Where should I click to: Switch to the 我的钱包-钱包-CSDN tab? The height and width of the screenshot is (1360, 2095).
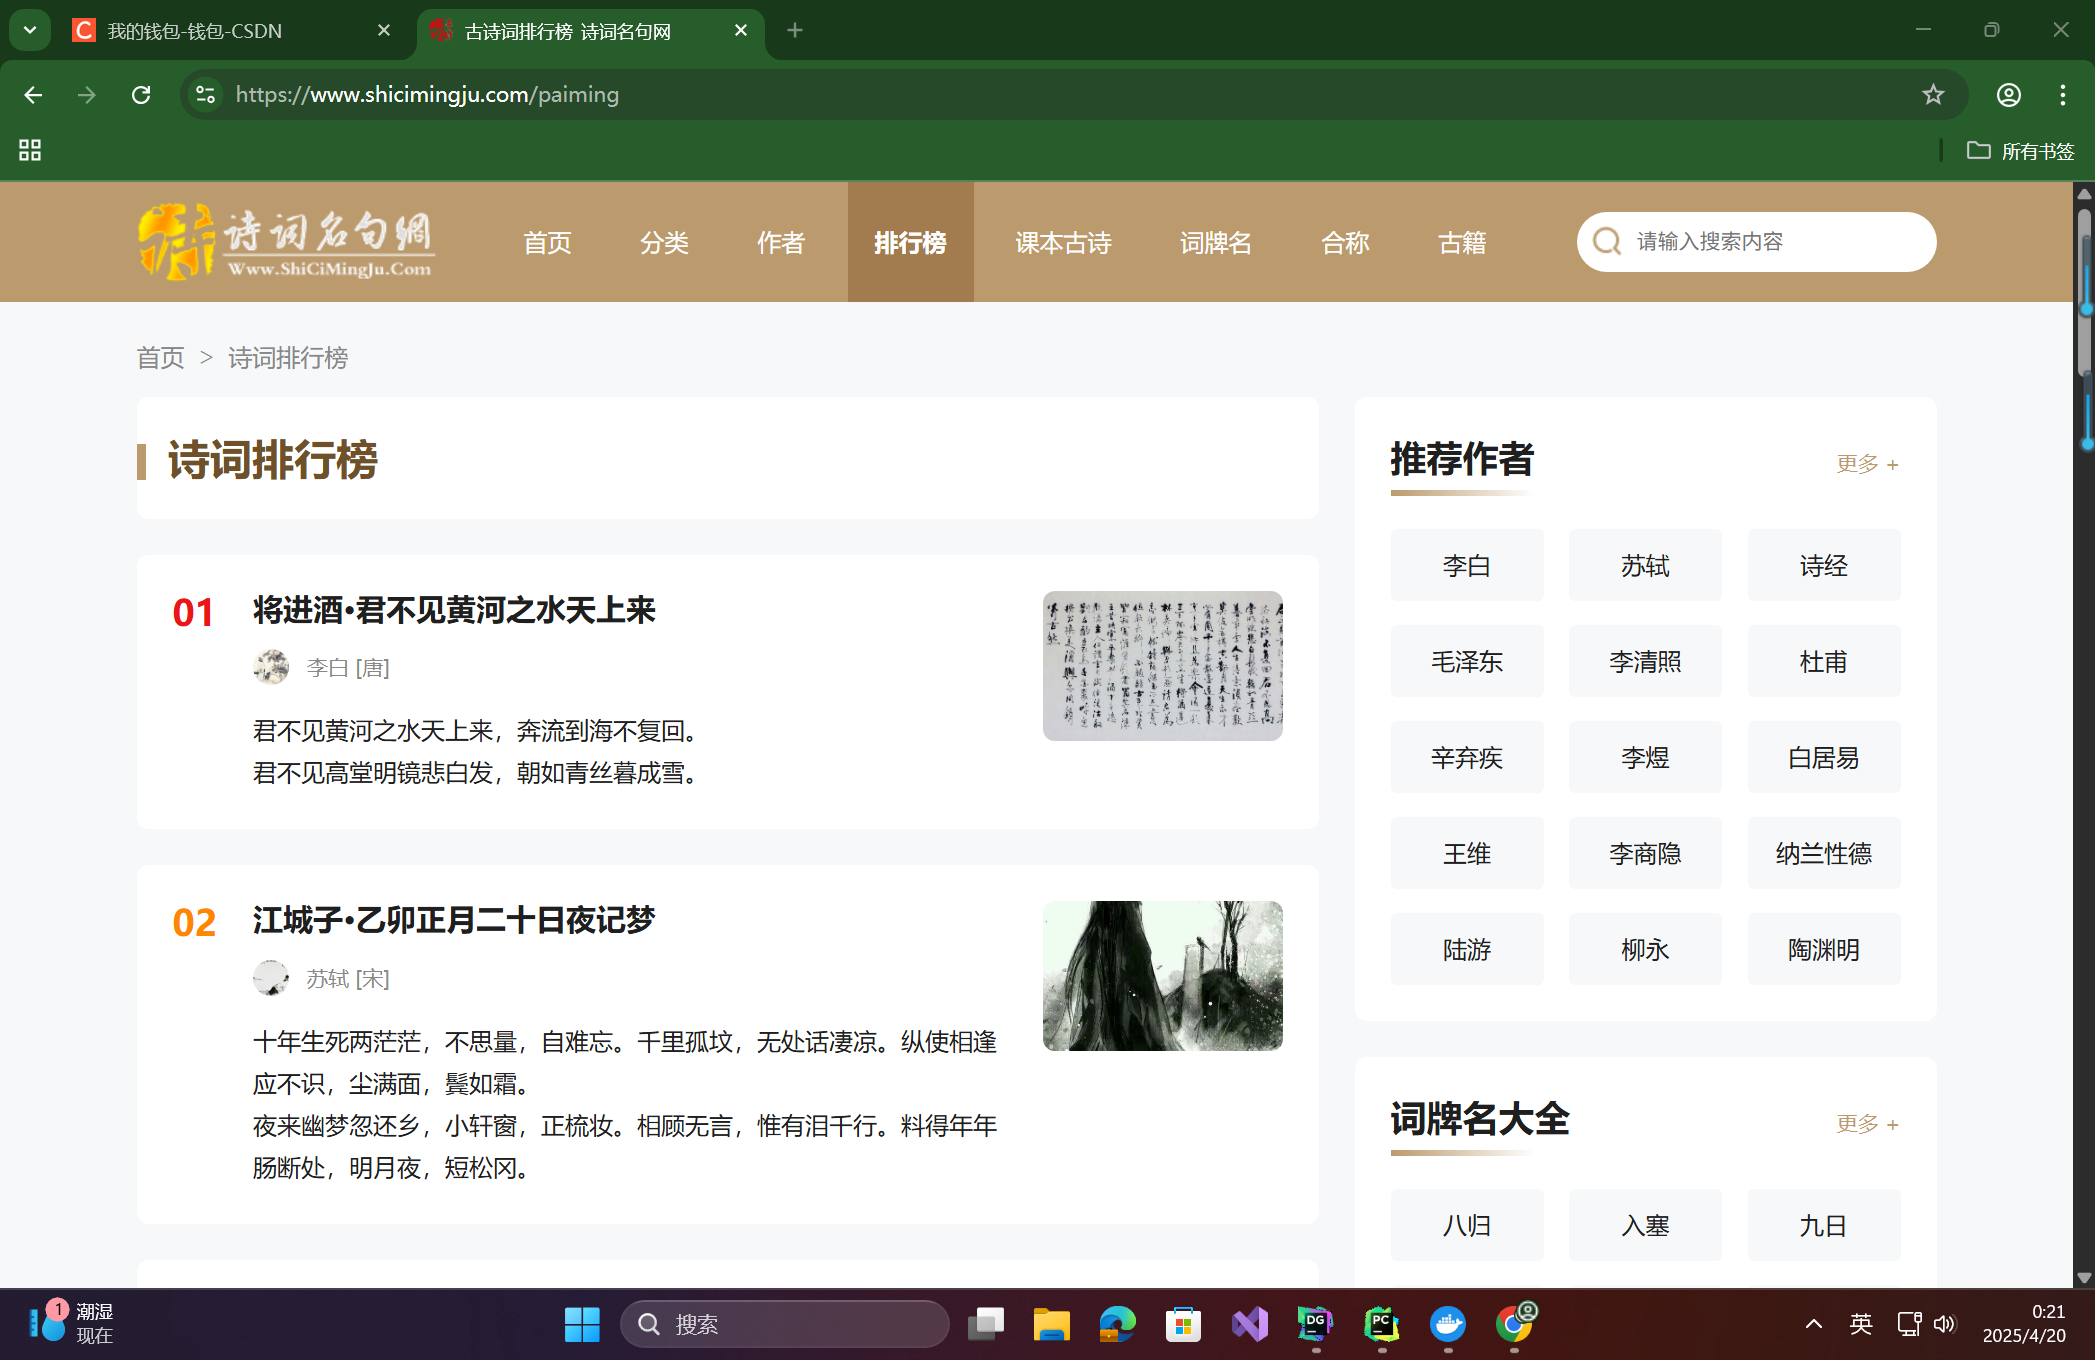coord(195,31)
